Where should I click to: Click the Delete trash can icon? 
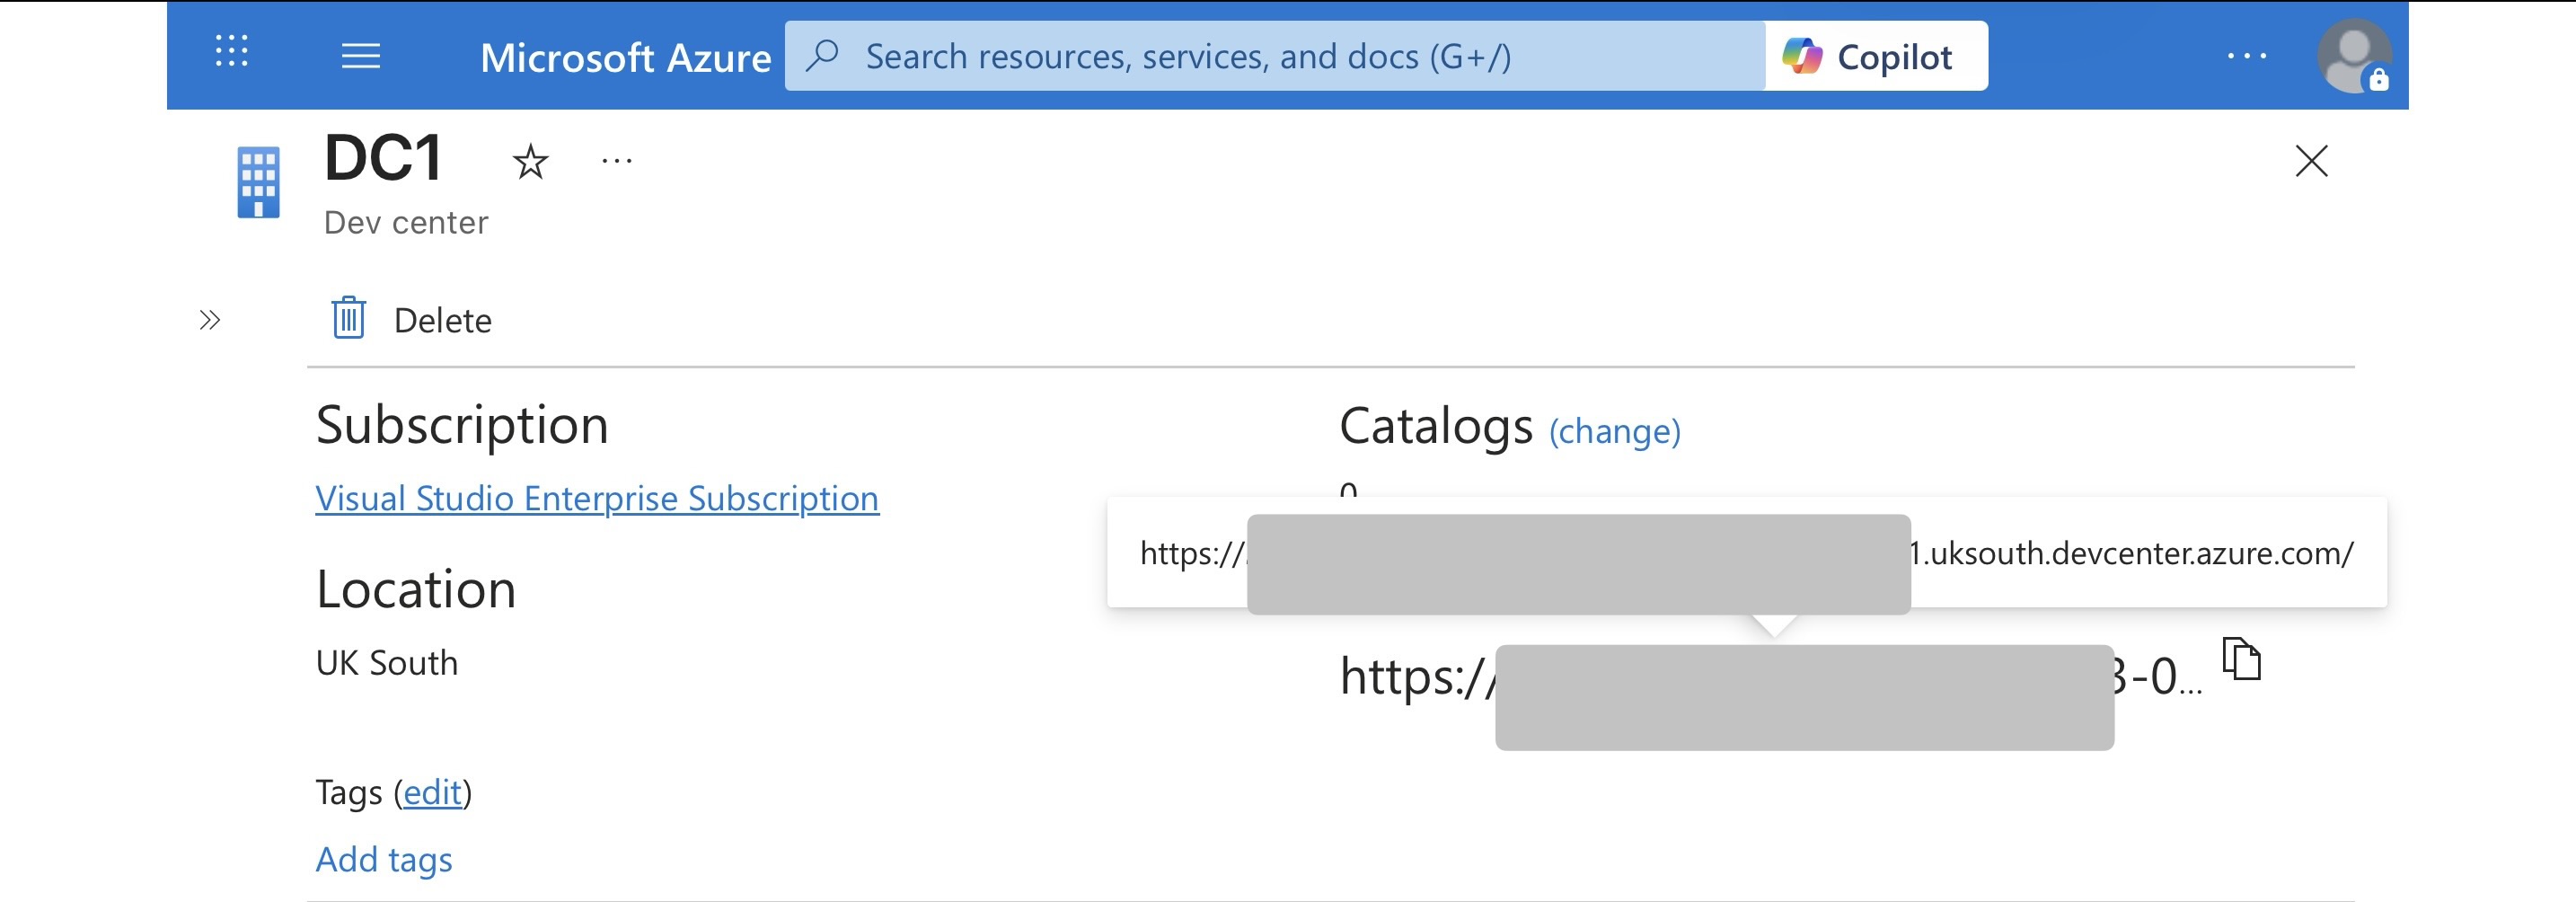tap(348, 319)
